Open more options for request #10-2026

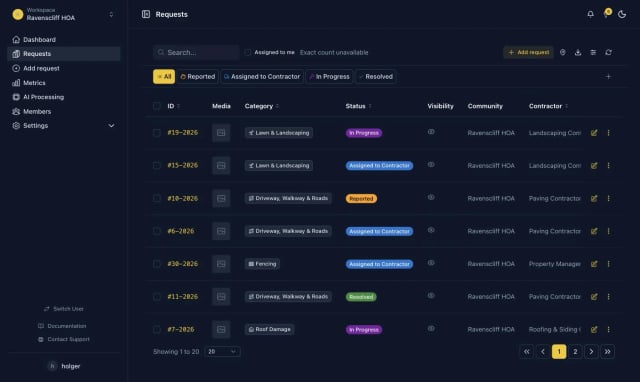tap(608, 198)
